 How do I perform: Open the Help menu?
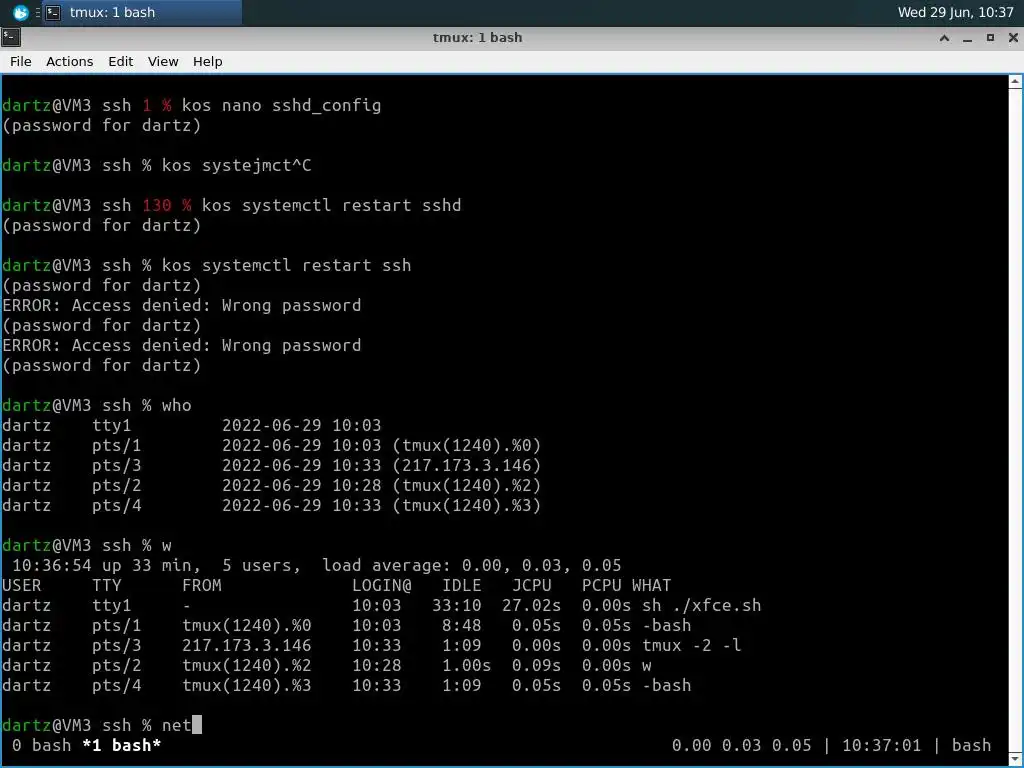[208, 61]
